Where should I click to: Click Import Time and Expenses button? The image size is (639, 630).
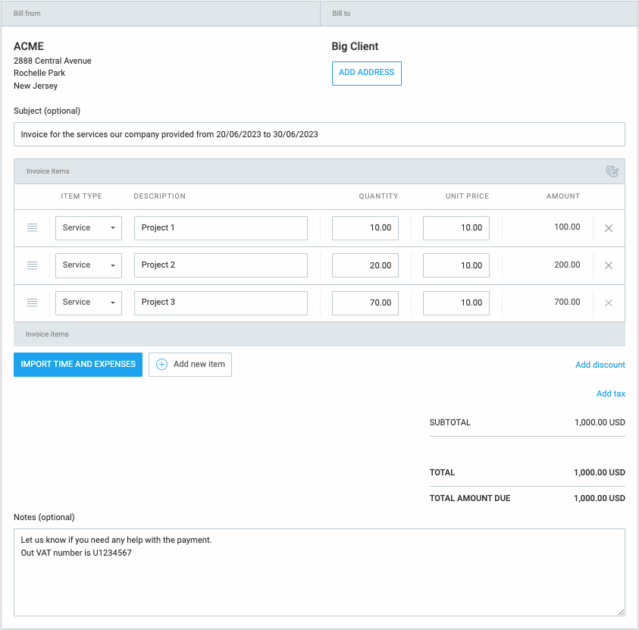click(x=78, y=364)
